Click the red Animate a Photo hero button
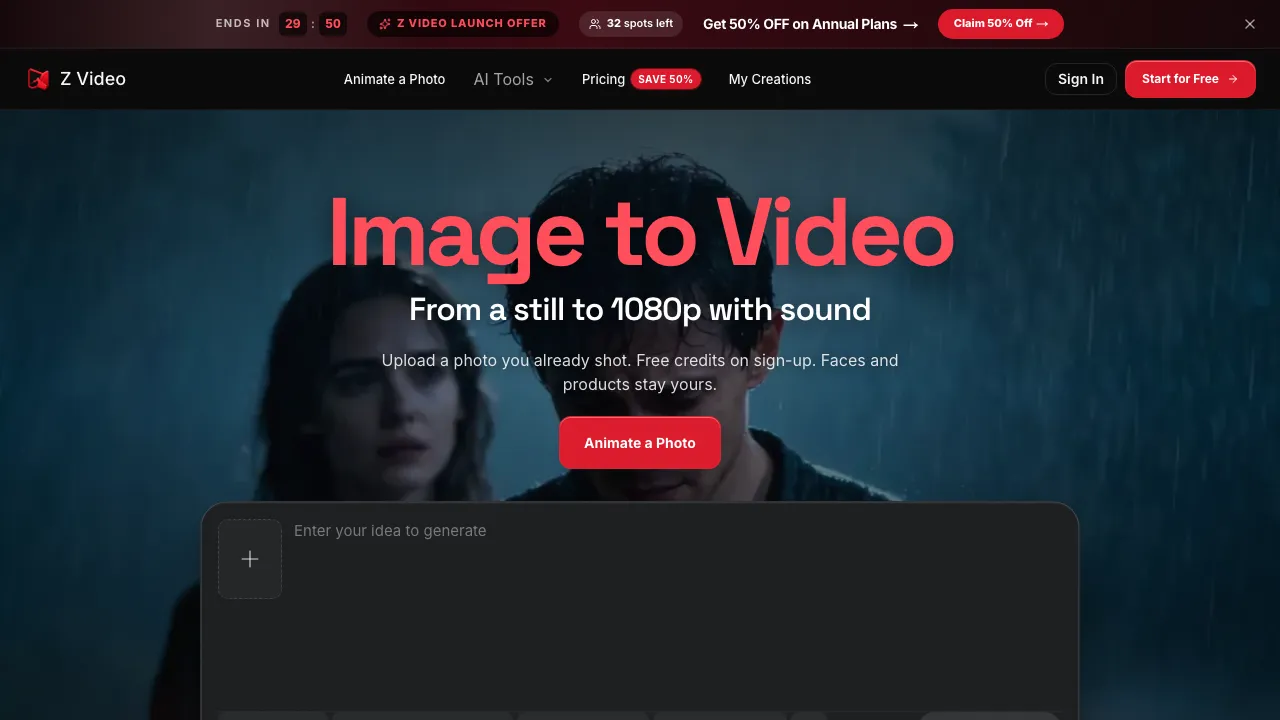This screenshot has width=1280, height=720. tap(640, 442)
